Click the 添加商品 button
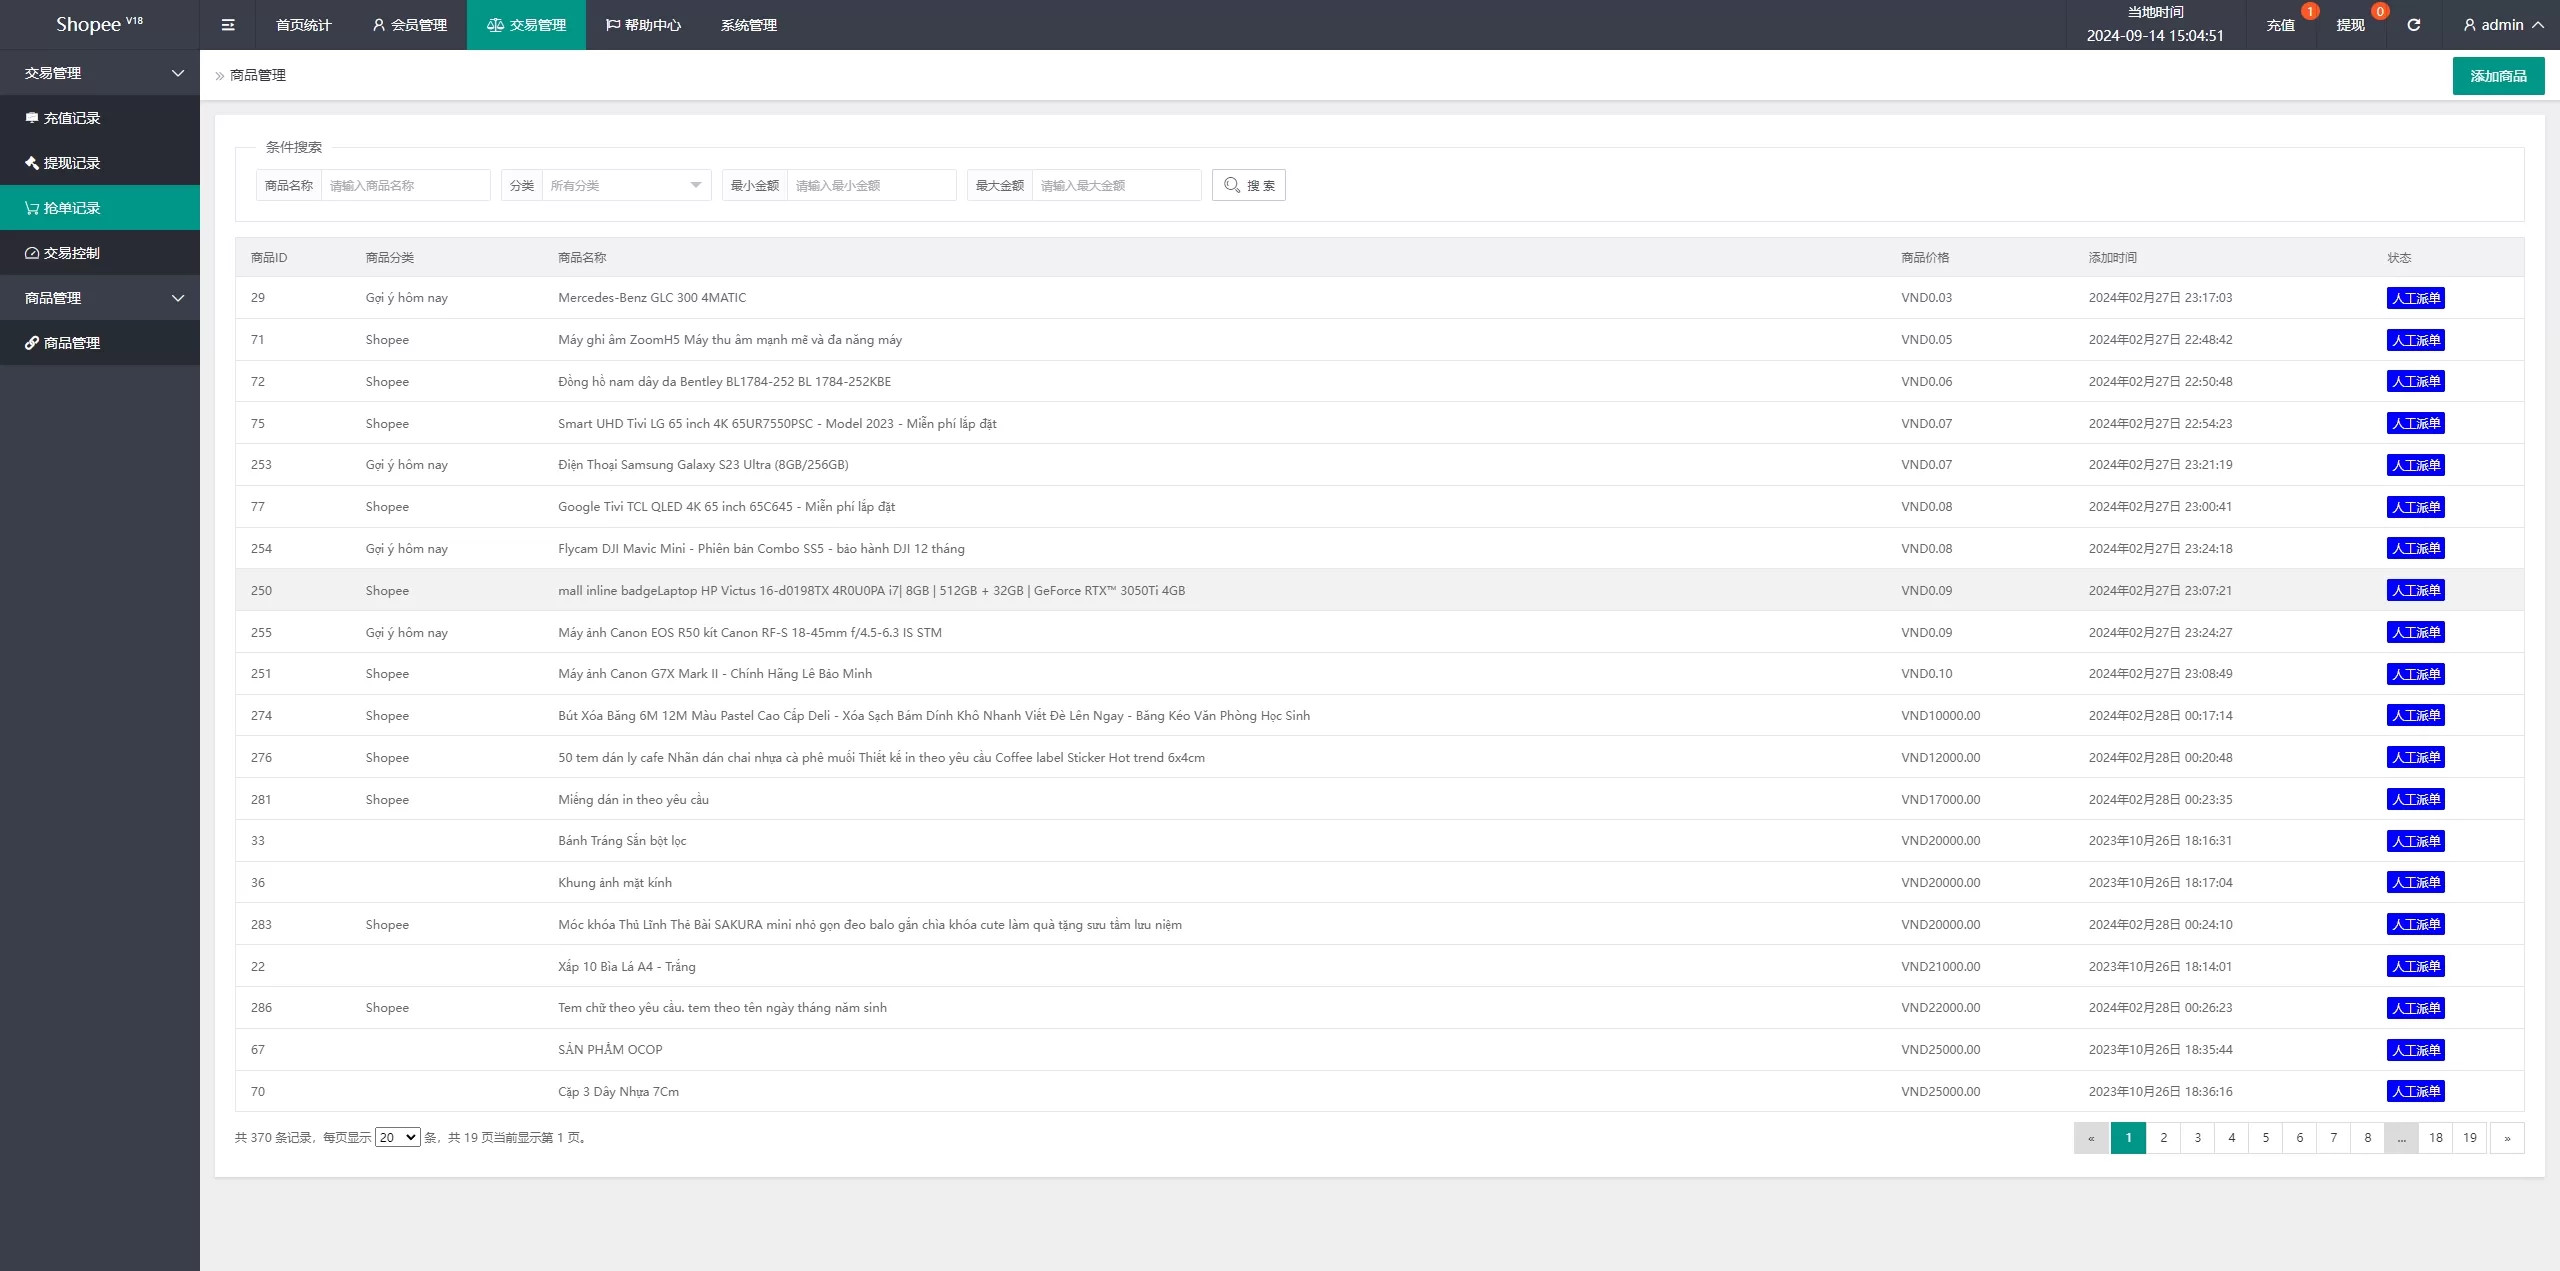 [x=2498, y=76]
